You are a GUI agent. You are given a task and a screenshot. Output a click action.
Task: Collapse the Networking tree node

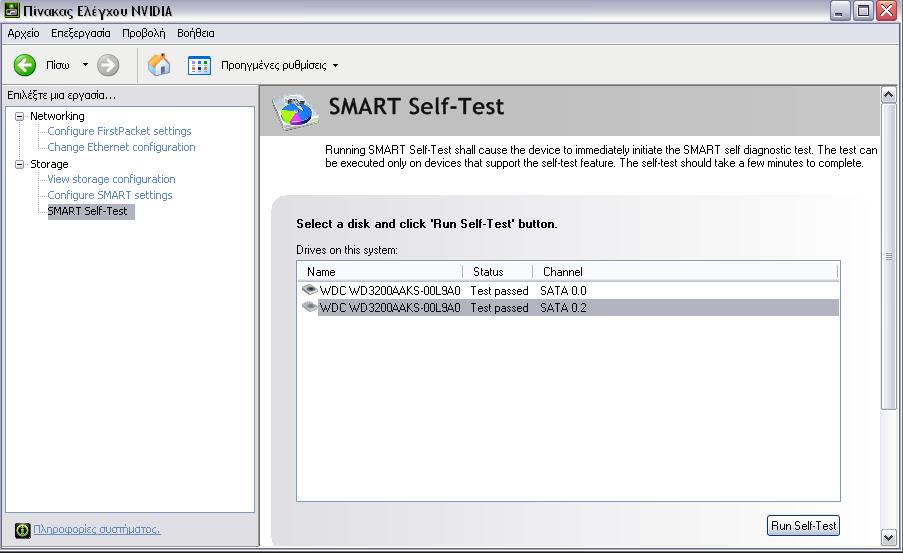click(20, 116)
